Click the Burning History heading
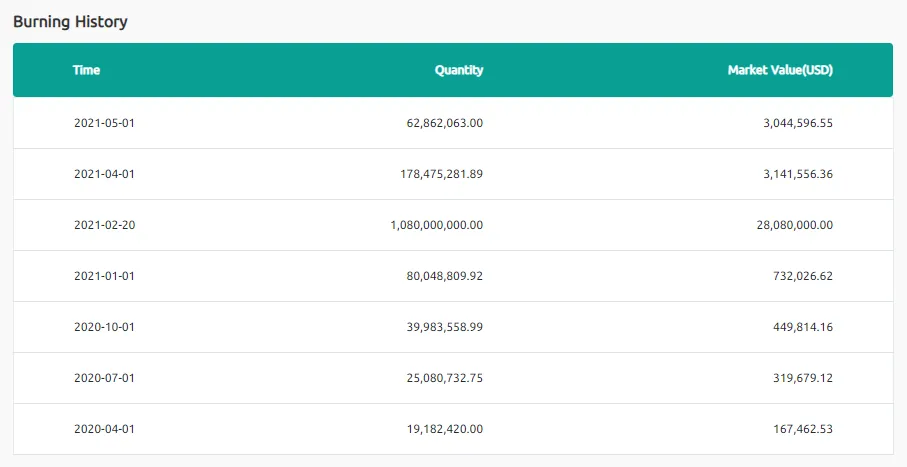The width and height of the screenshot is (907, 467). pyautogui.click(x=70, y=22)
